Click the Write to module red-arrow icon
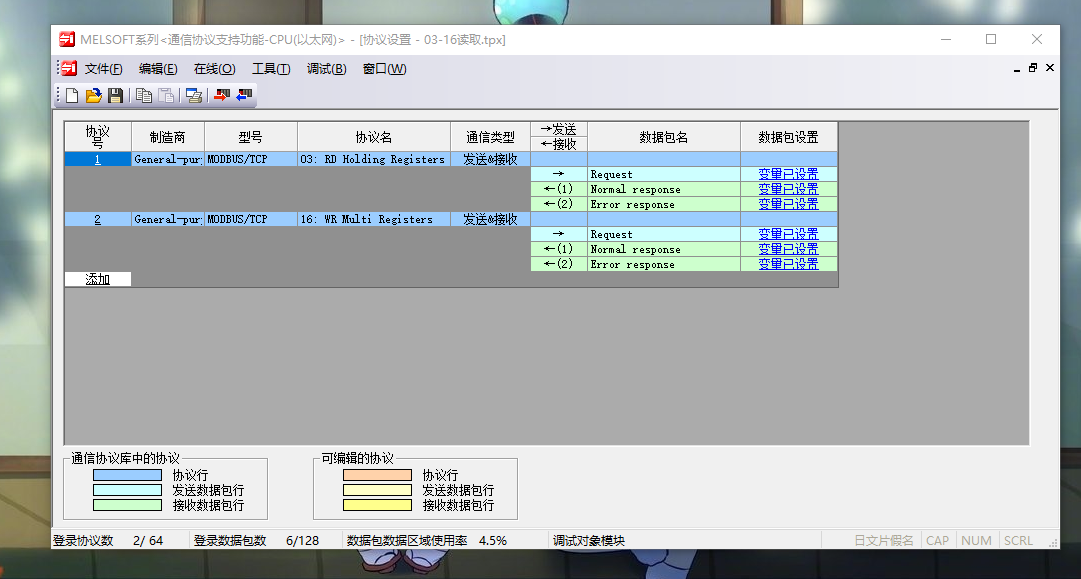The height and width of the screenshot is (579, 1081). point(222,96)
